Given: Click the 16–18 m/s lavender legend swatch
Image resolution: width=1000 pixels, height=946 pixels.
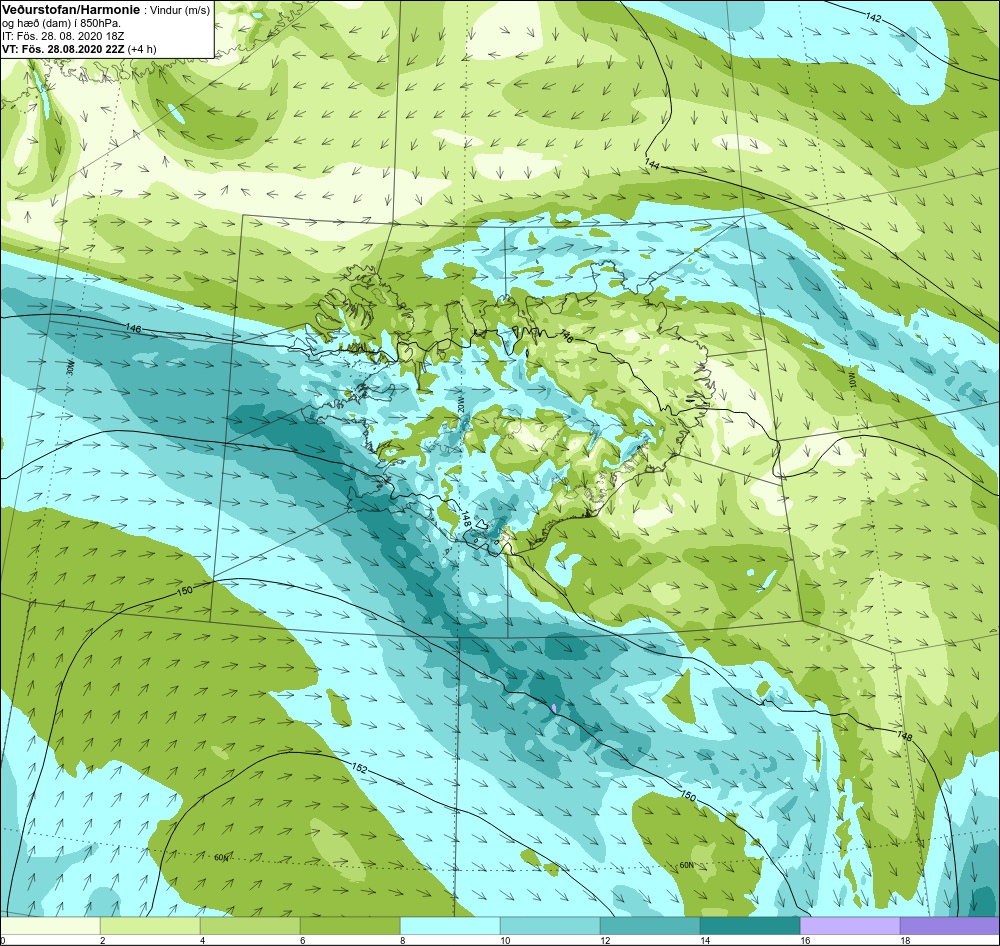Looking at the screenshot, I should (x=850, y=926).
